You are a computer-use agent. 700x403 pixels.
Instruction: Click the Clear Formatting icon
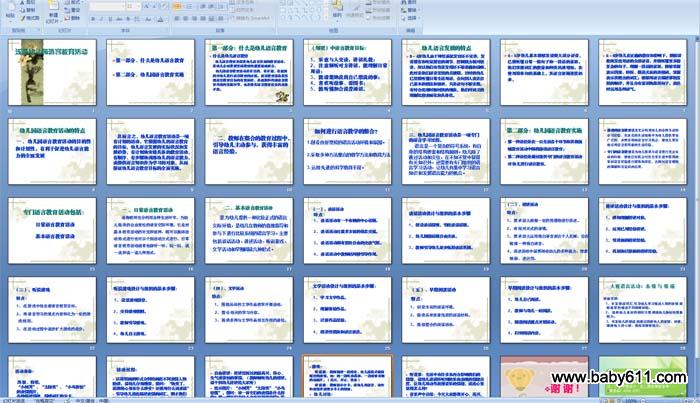click(x=164, y=6)
